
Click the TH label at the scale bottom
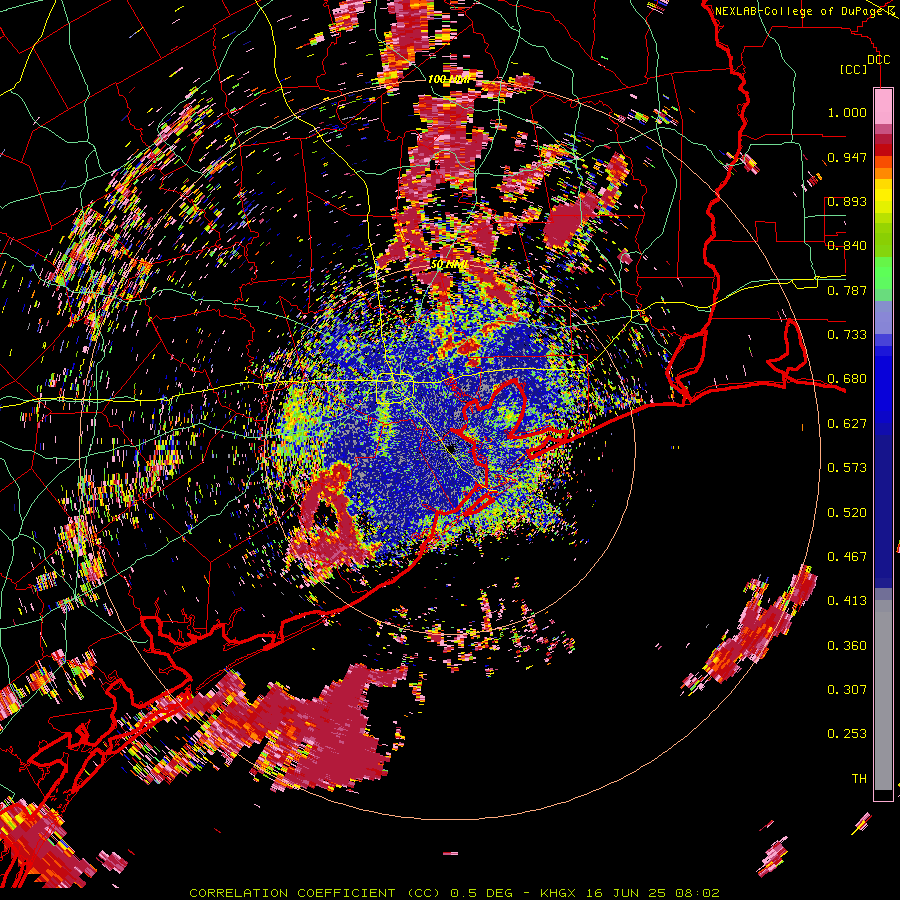[859, 779]
